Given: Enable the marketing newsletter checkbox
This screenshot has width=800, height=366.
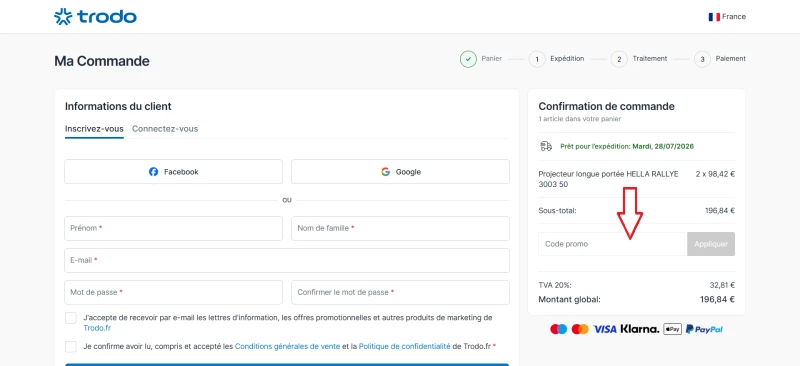Looking at the screenshot, I should click(x=71, y=318).
